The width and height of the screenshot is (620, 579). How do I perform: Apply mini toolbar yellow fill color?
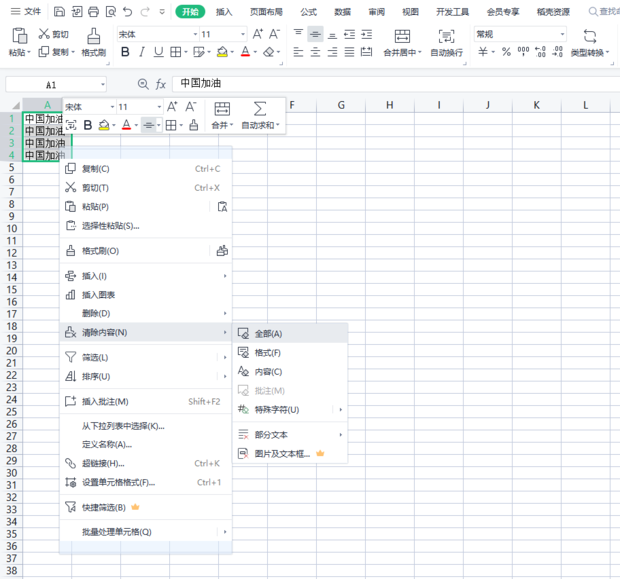coord(104,125)
